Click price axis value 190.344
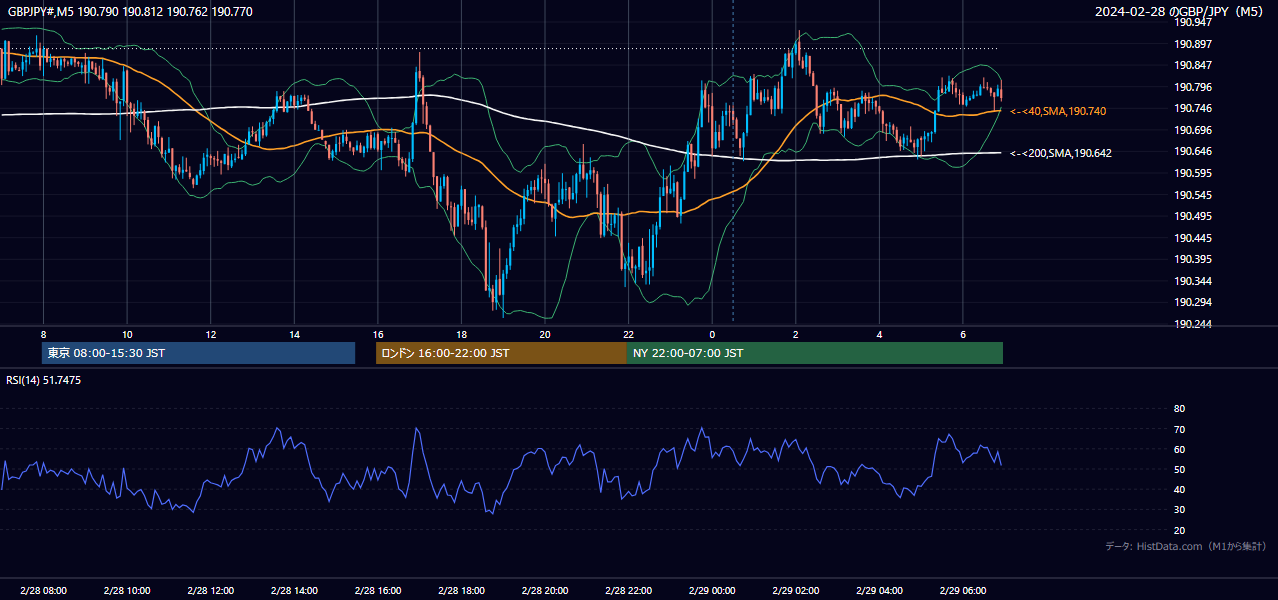Image resolution: width=1278 pixels, height=600 pixels. point(1194,281)
